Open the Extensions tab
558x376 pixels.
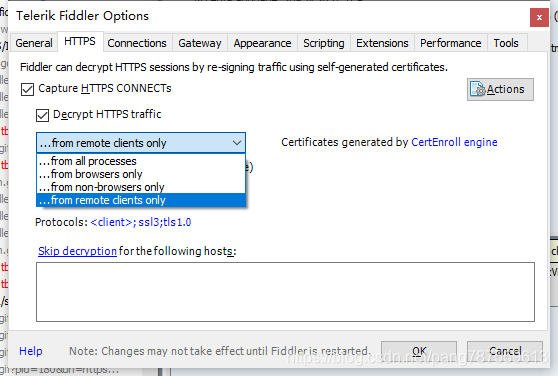[x=382, y=43]
